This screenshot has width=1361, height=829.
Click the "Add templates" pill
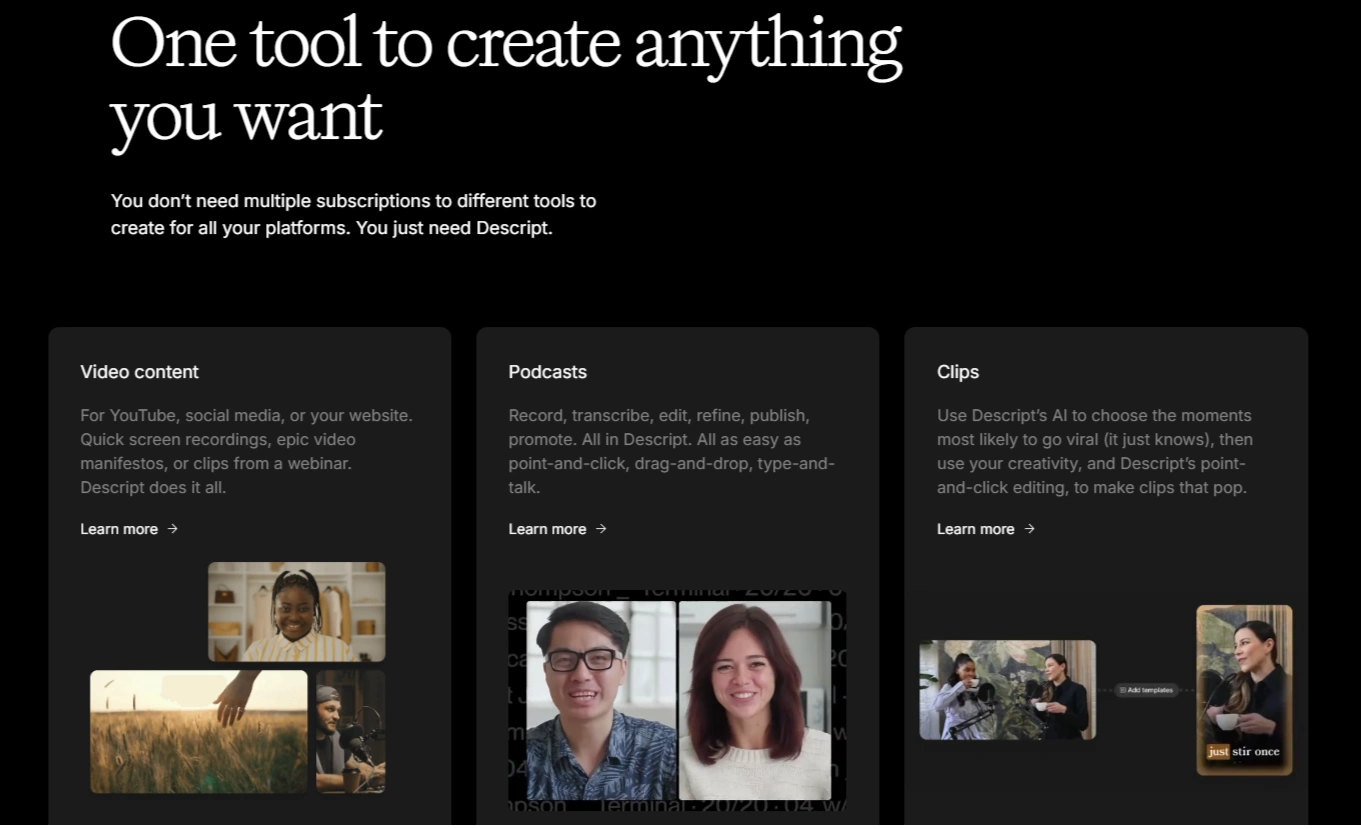click(x=1147, y=690)
